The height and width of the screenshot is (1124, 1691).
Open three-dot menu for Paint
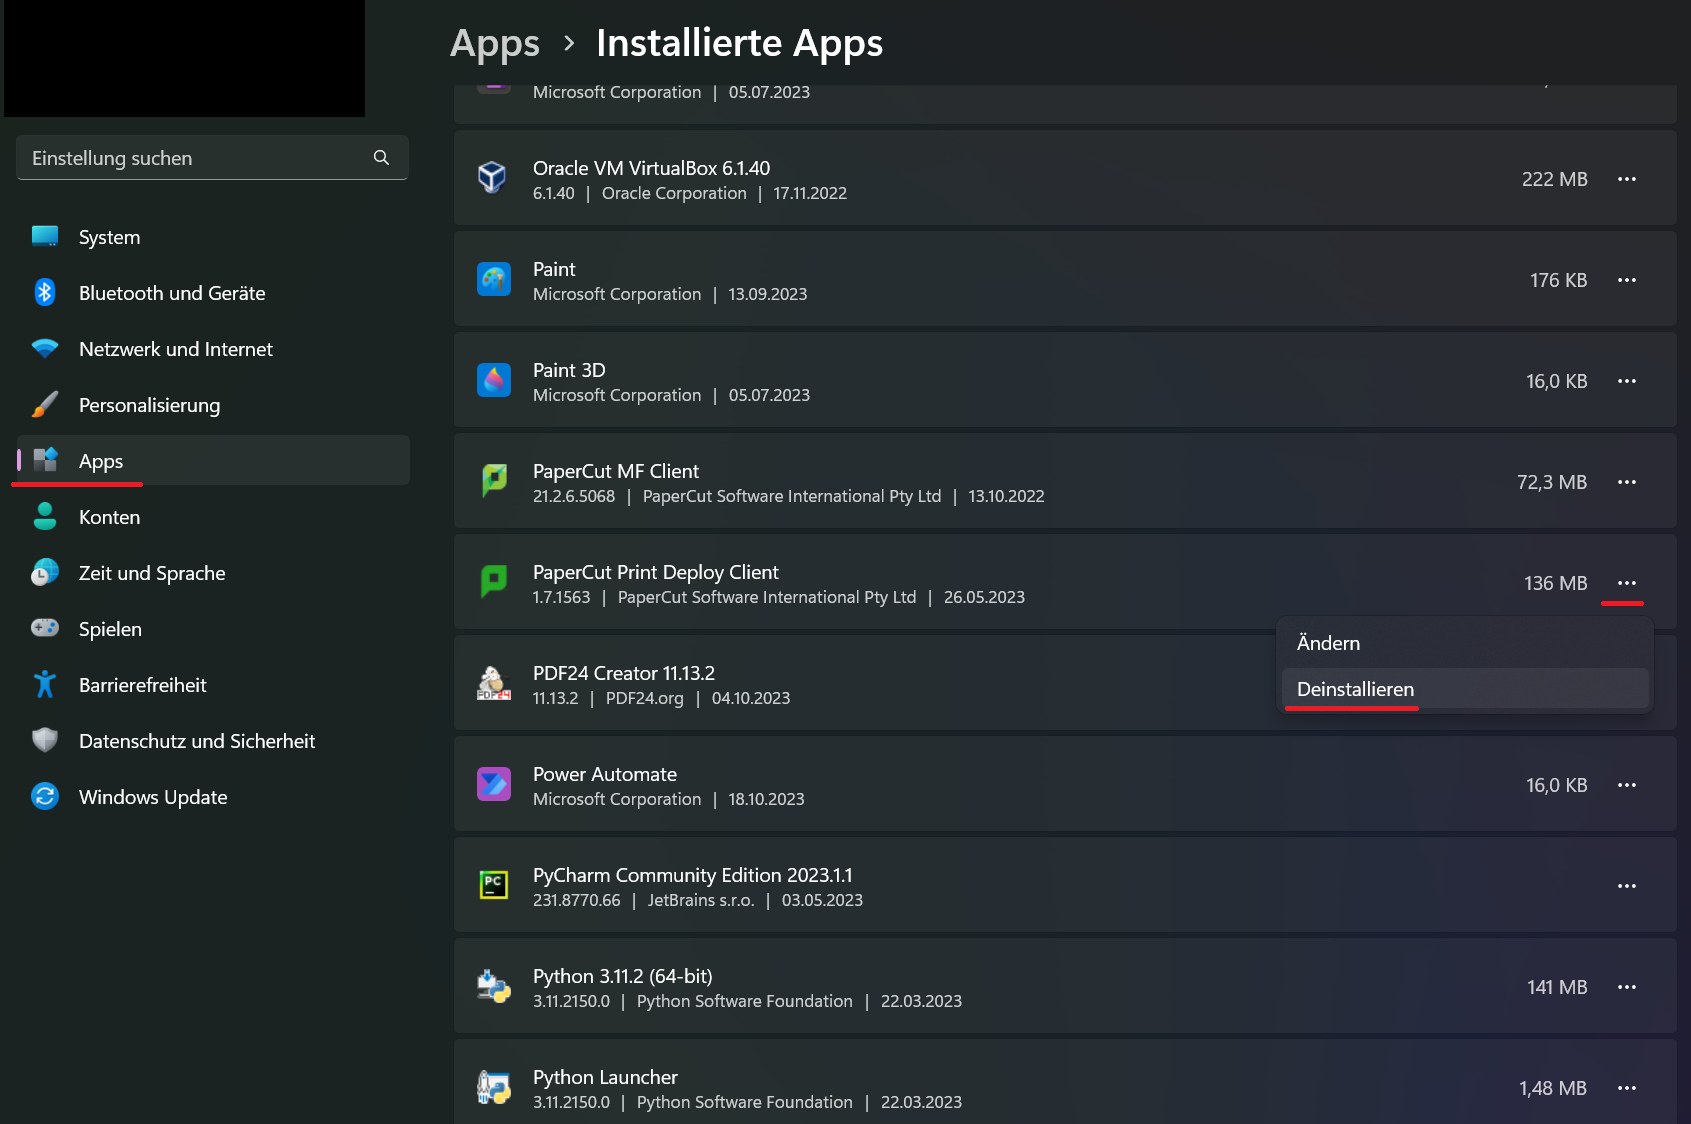coord(1627,280)
